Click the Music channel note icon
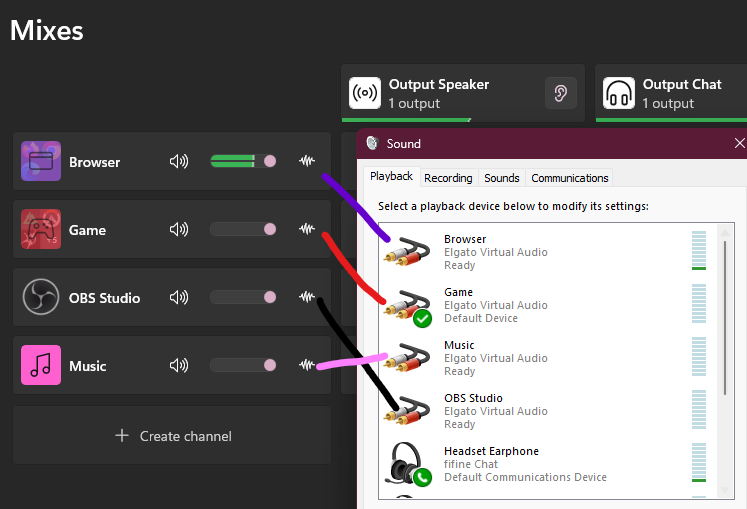 point(41,365)
